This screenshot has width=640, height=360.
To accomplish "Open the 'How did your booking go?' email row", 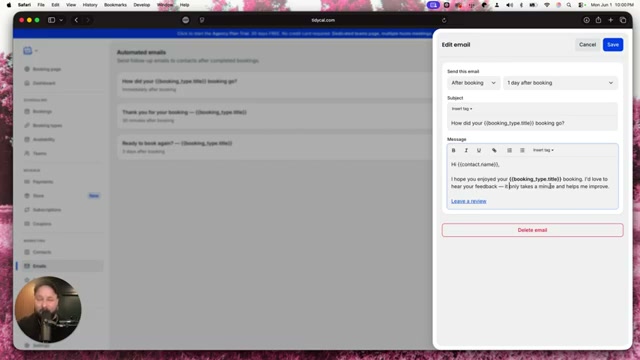I will (x=275, y=85).
